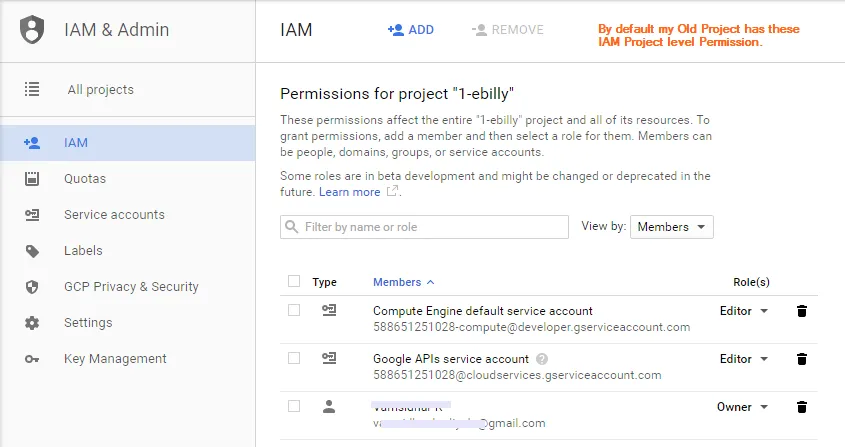Remove the Owner member using trash icon

[x=801, y=407]
